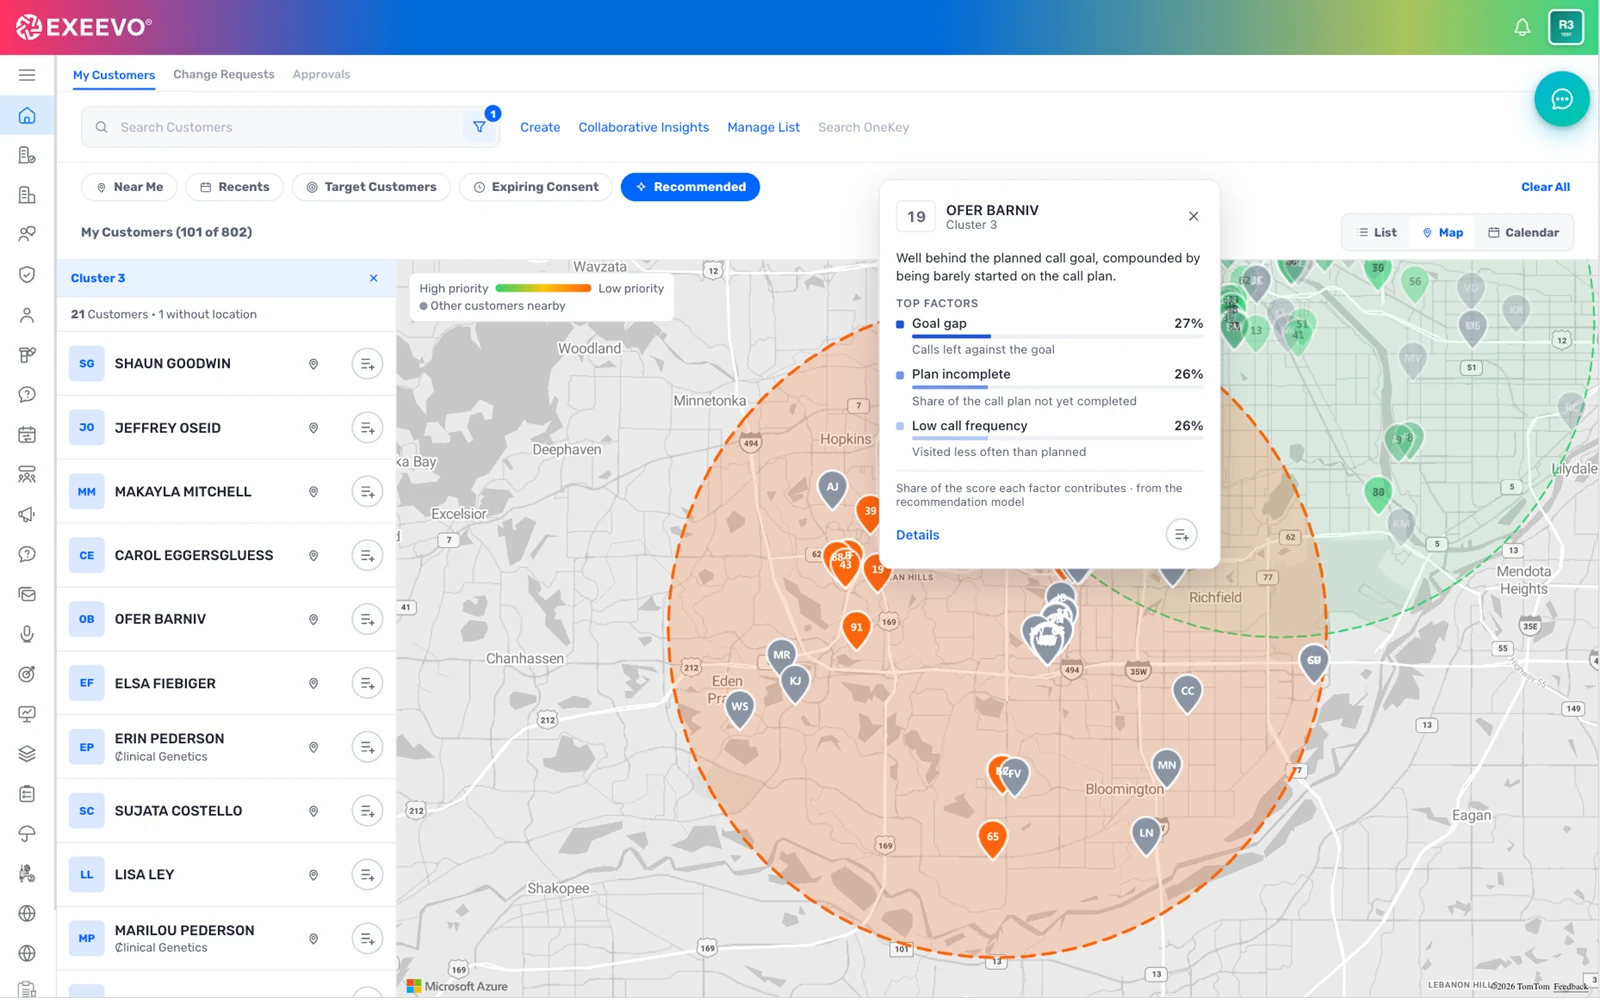
Task: Click the filter funnel icon
Action: coord(480,127)
